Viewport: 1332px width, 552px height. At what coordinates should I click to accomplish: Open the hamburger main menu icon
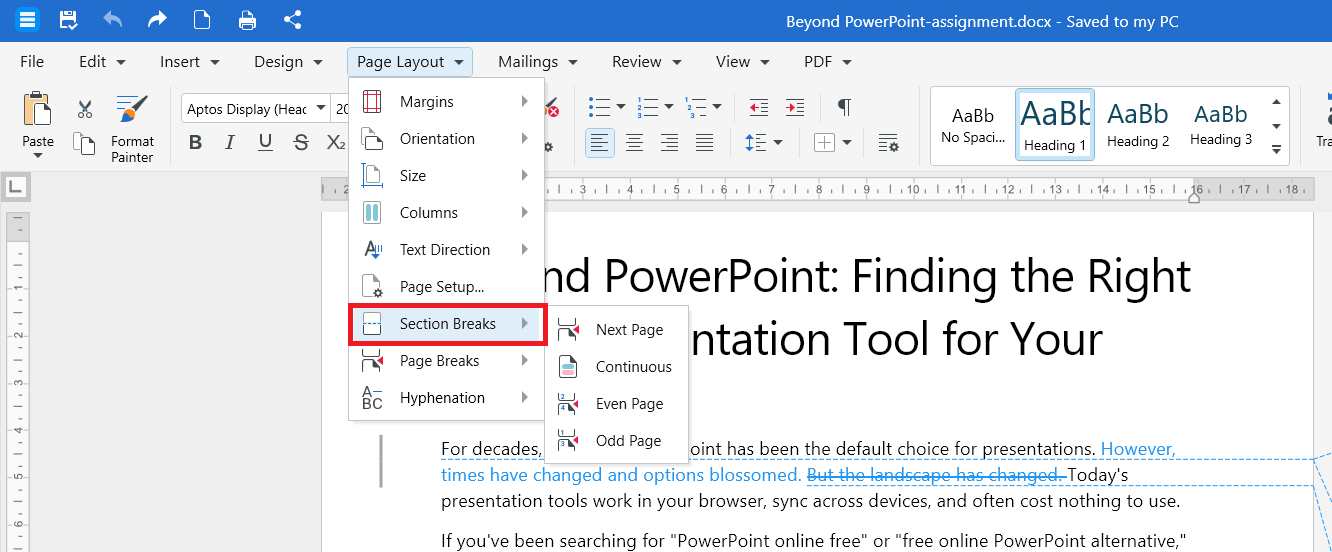(x=27, y=20)
